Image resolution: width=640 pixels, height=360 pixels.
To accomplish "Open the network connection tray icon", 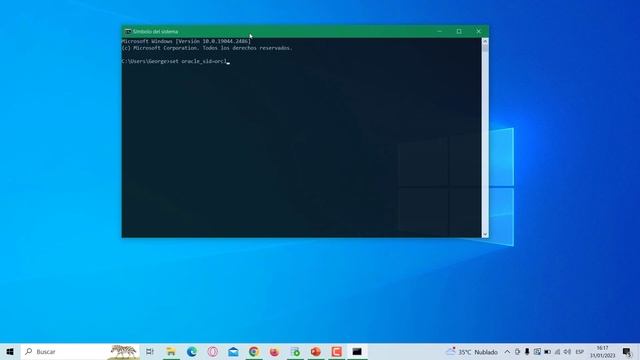I will [557, 351].
